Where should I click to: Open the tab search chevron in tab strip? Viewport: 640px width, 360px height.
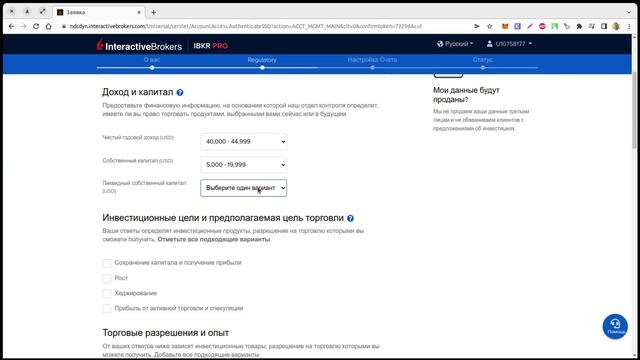pos(629,12)
